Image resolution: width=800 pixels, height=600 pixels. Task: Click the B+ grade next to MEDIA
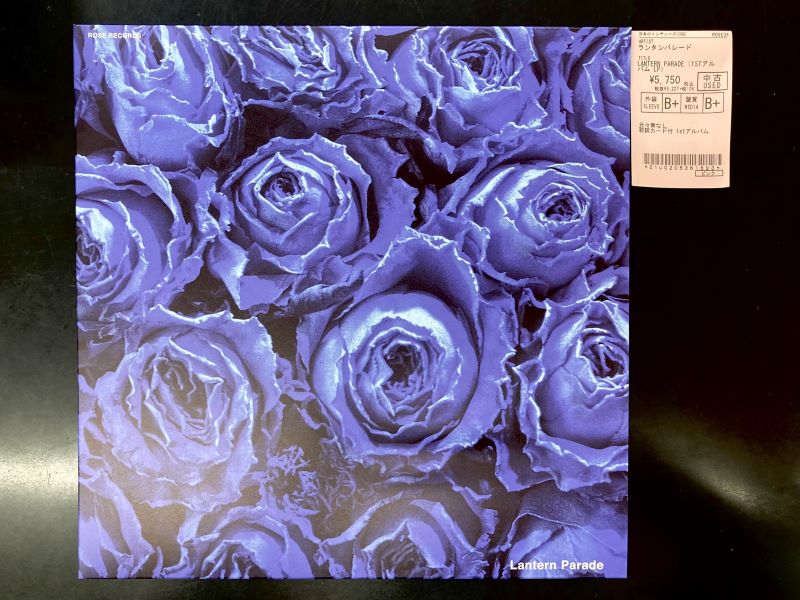click(712, 103)
